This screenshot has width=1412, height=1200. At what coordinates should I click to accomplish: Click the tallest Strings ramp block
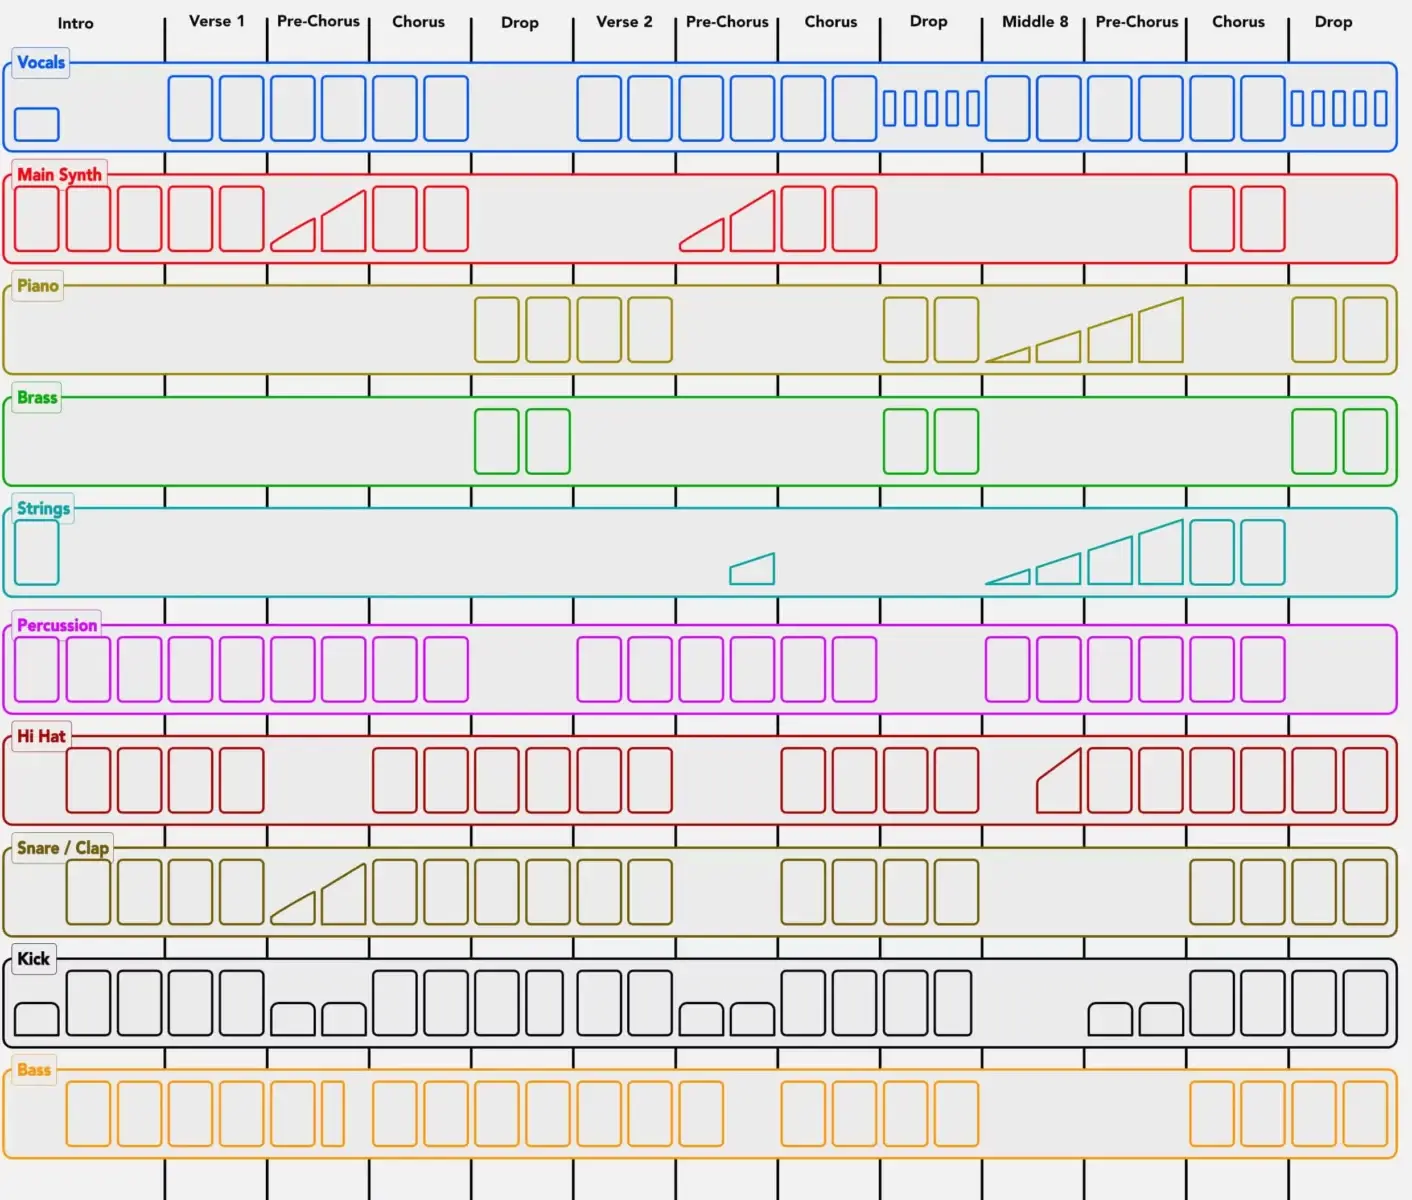coord(1161,552)
